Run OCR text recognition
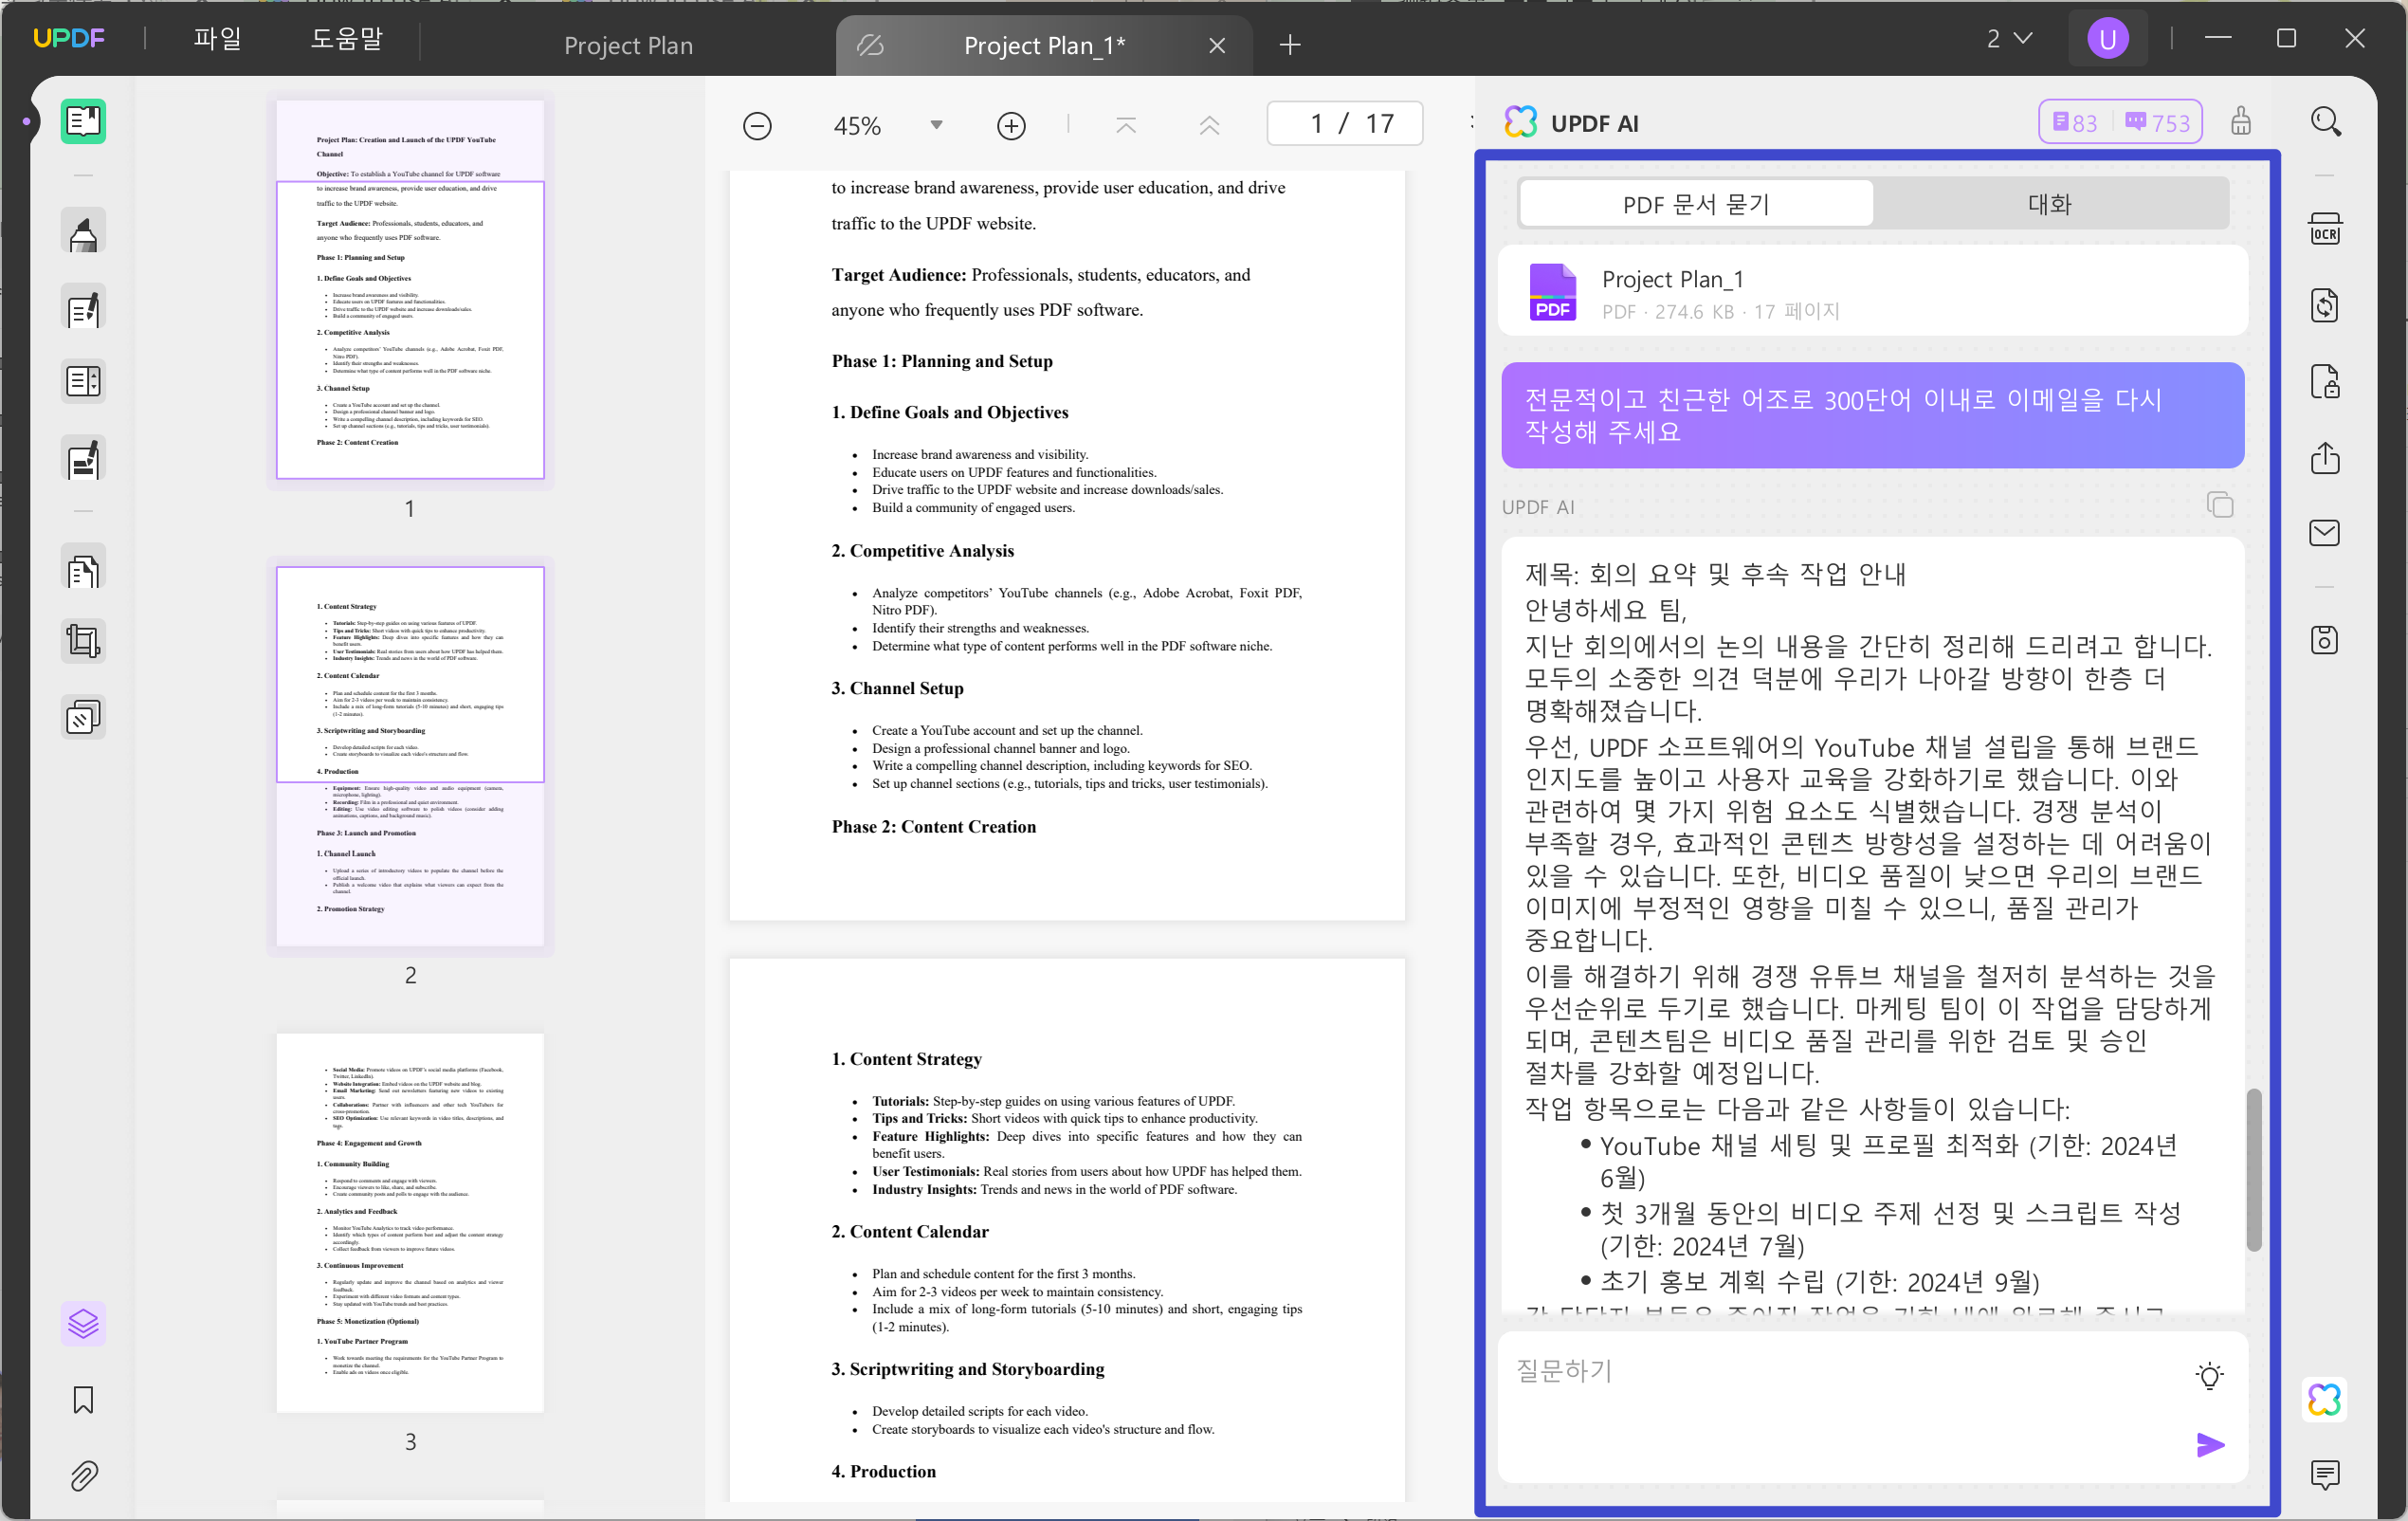Viewport: 2408px width, 1521px height. tap(2325, 229)
